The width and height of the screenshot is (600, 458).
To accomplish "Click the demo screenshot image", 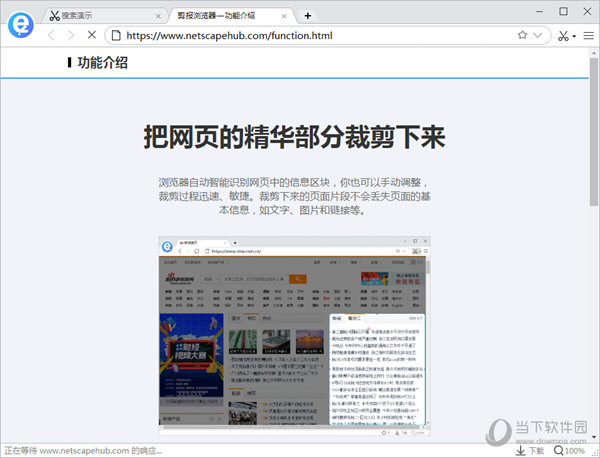I will point(295,336).
